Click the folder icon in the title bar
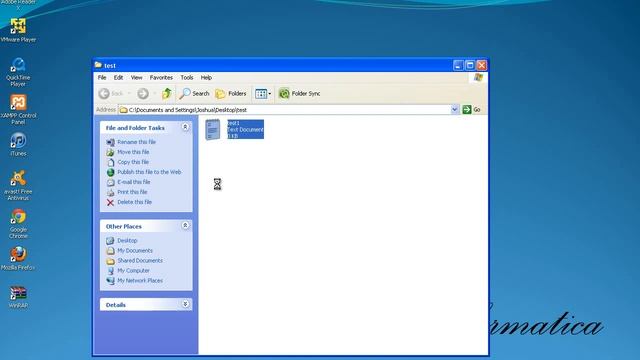Image resolution: width=640 pixels, height=360 pixels. pyautogui.click(x=98, y=65)
